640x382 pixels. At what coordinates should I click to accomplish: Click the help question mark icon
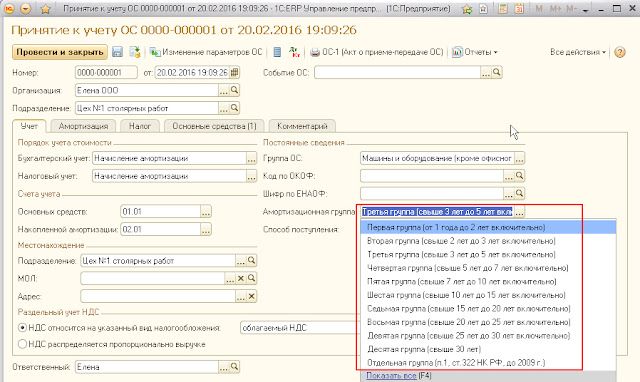[x=620, y=52]
